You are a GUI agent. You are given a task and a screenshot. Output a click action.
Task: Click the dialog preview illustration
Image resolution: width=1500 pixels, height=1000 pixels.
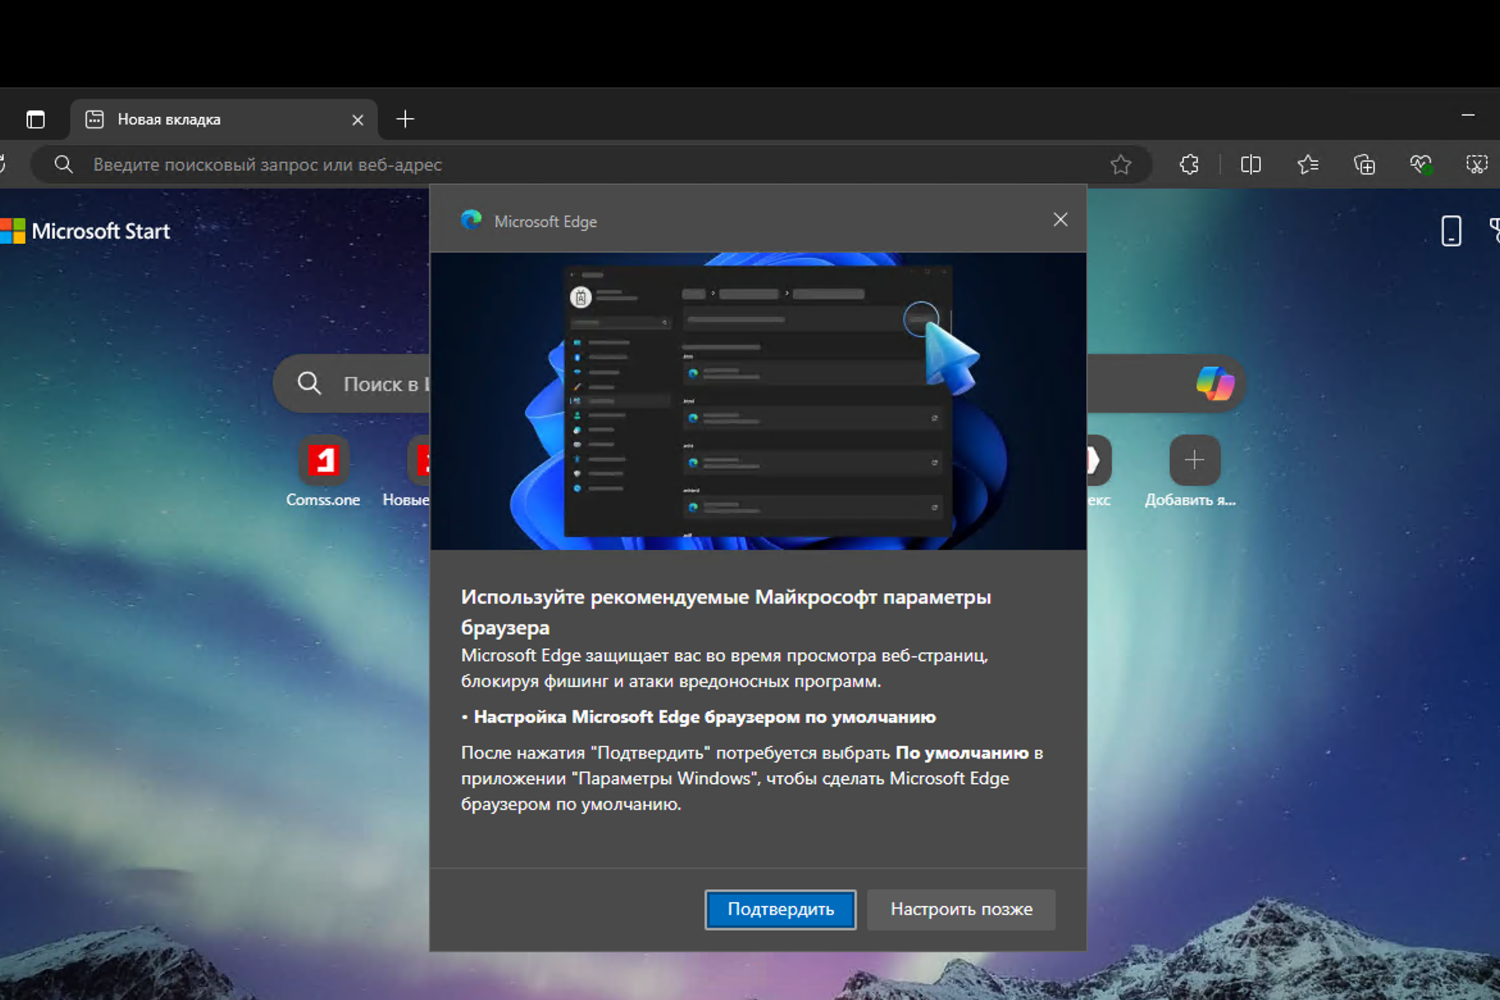click(x=758, y=401)
